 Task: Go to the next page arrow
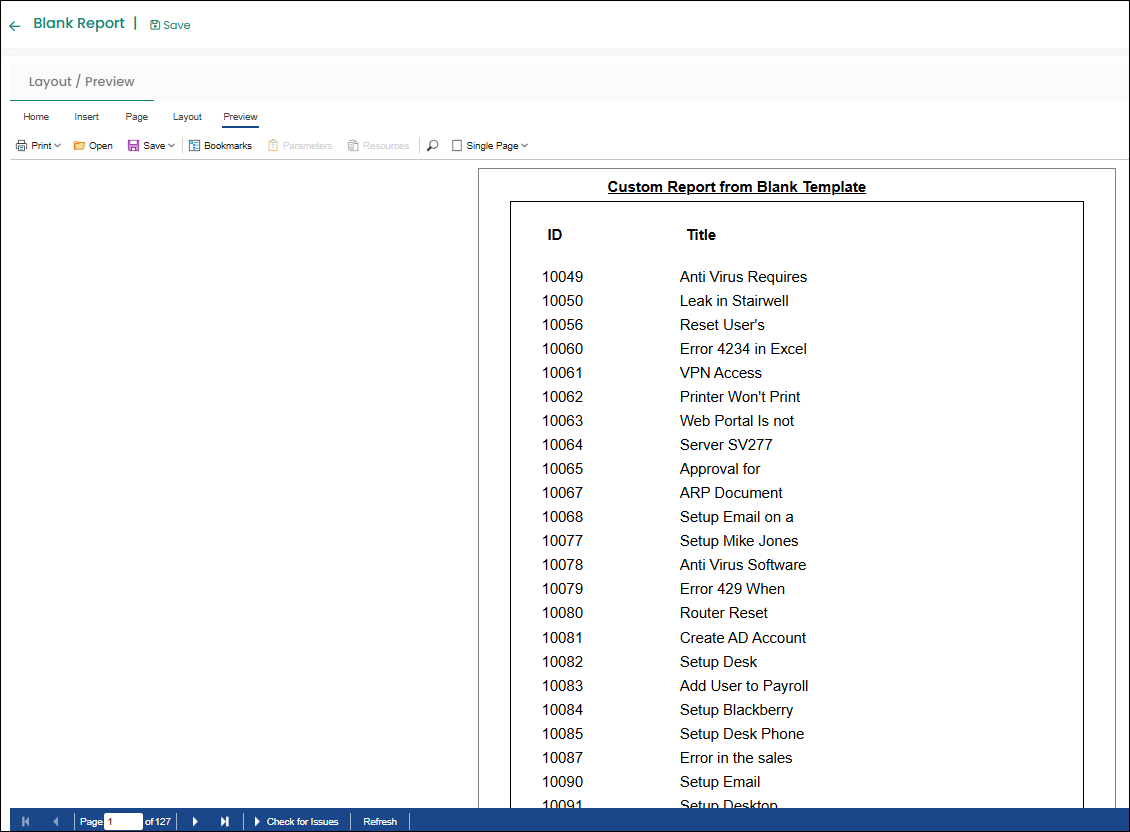coord(195,822)
